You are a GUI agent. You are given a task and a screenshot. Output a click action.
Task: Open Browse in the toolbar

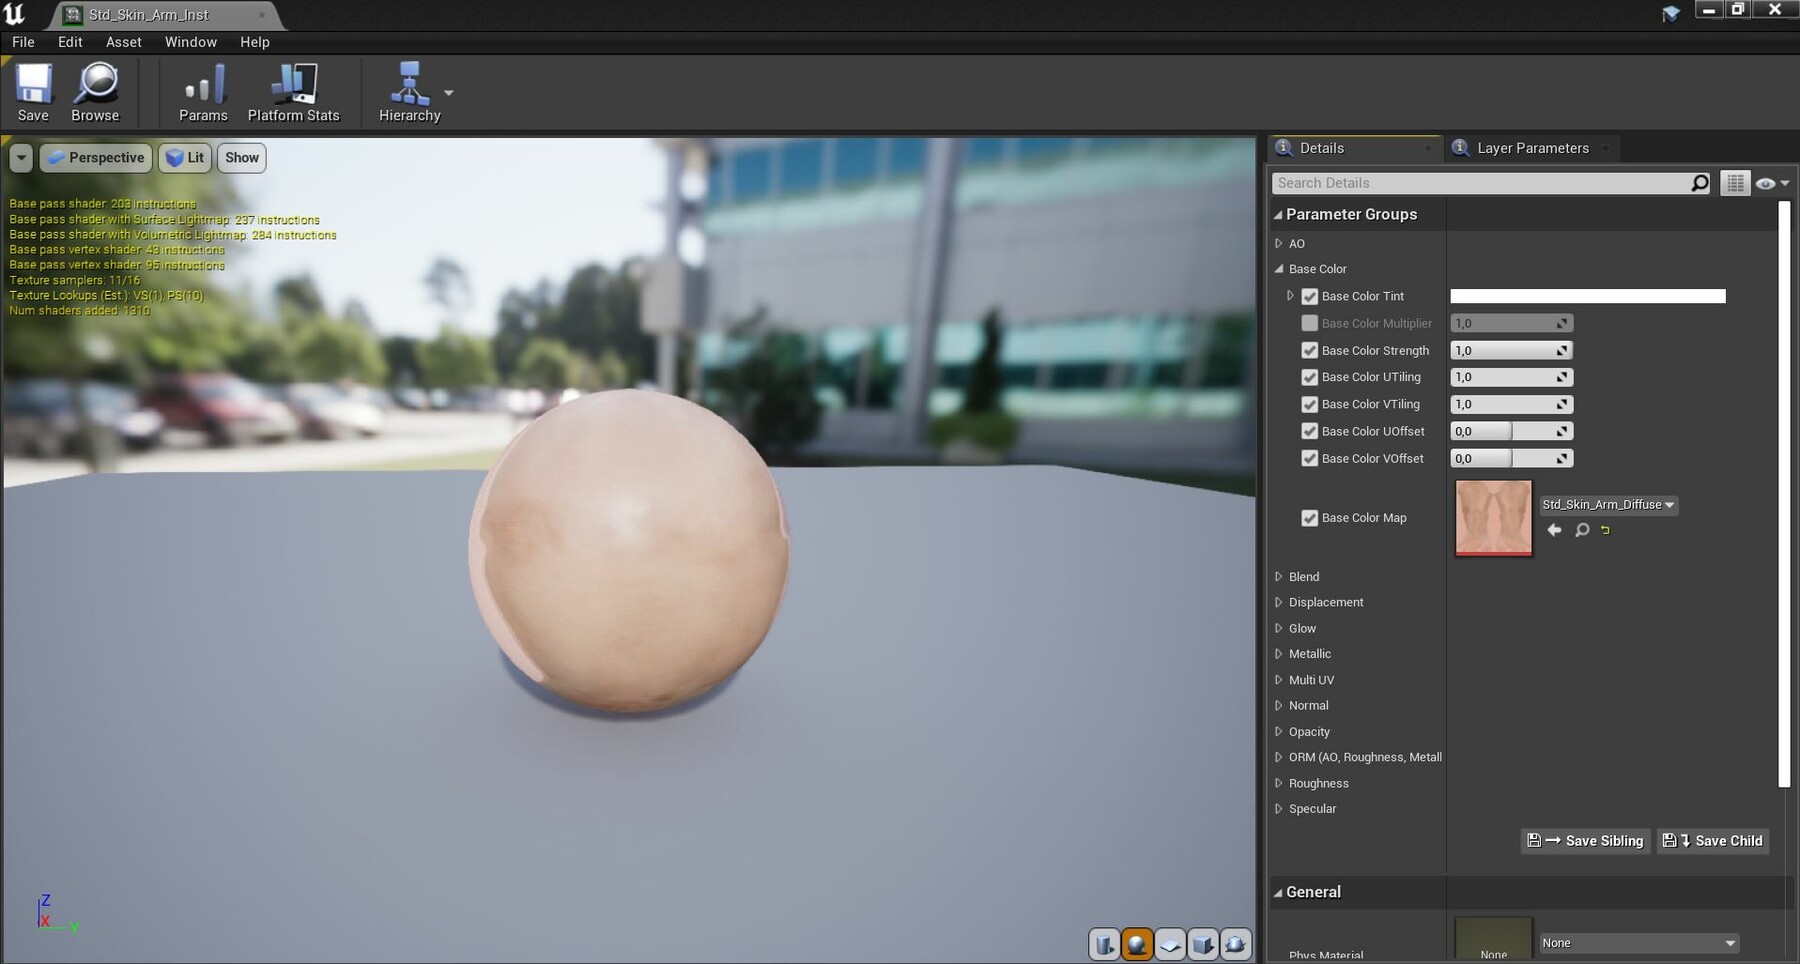click(95, 90)
